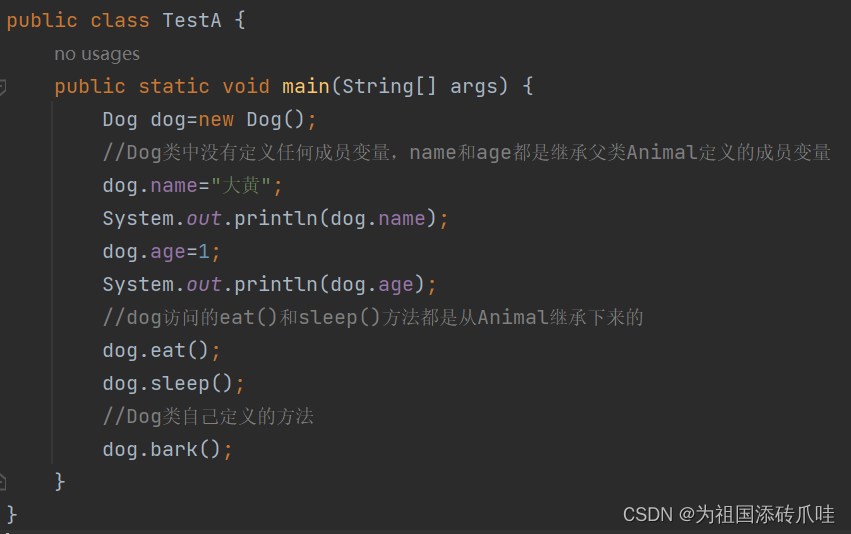Click the TestA class name
The image size is (851, 534).
[192, 21]
